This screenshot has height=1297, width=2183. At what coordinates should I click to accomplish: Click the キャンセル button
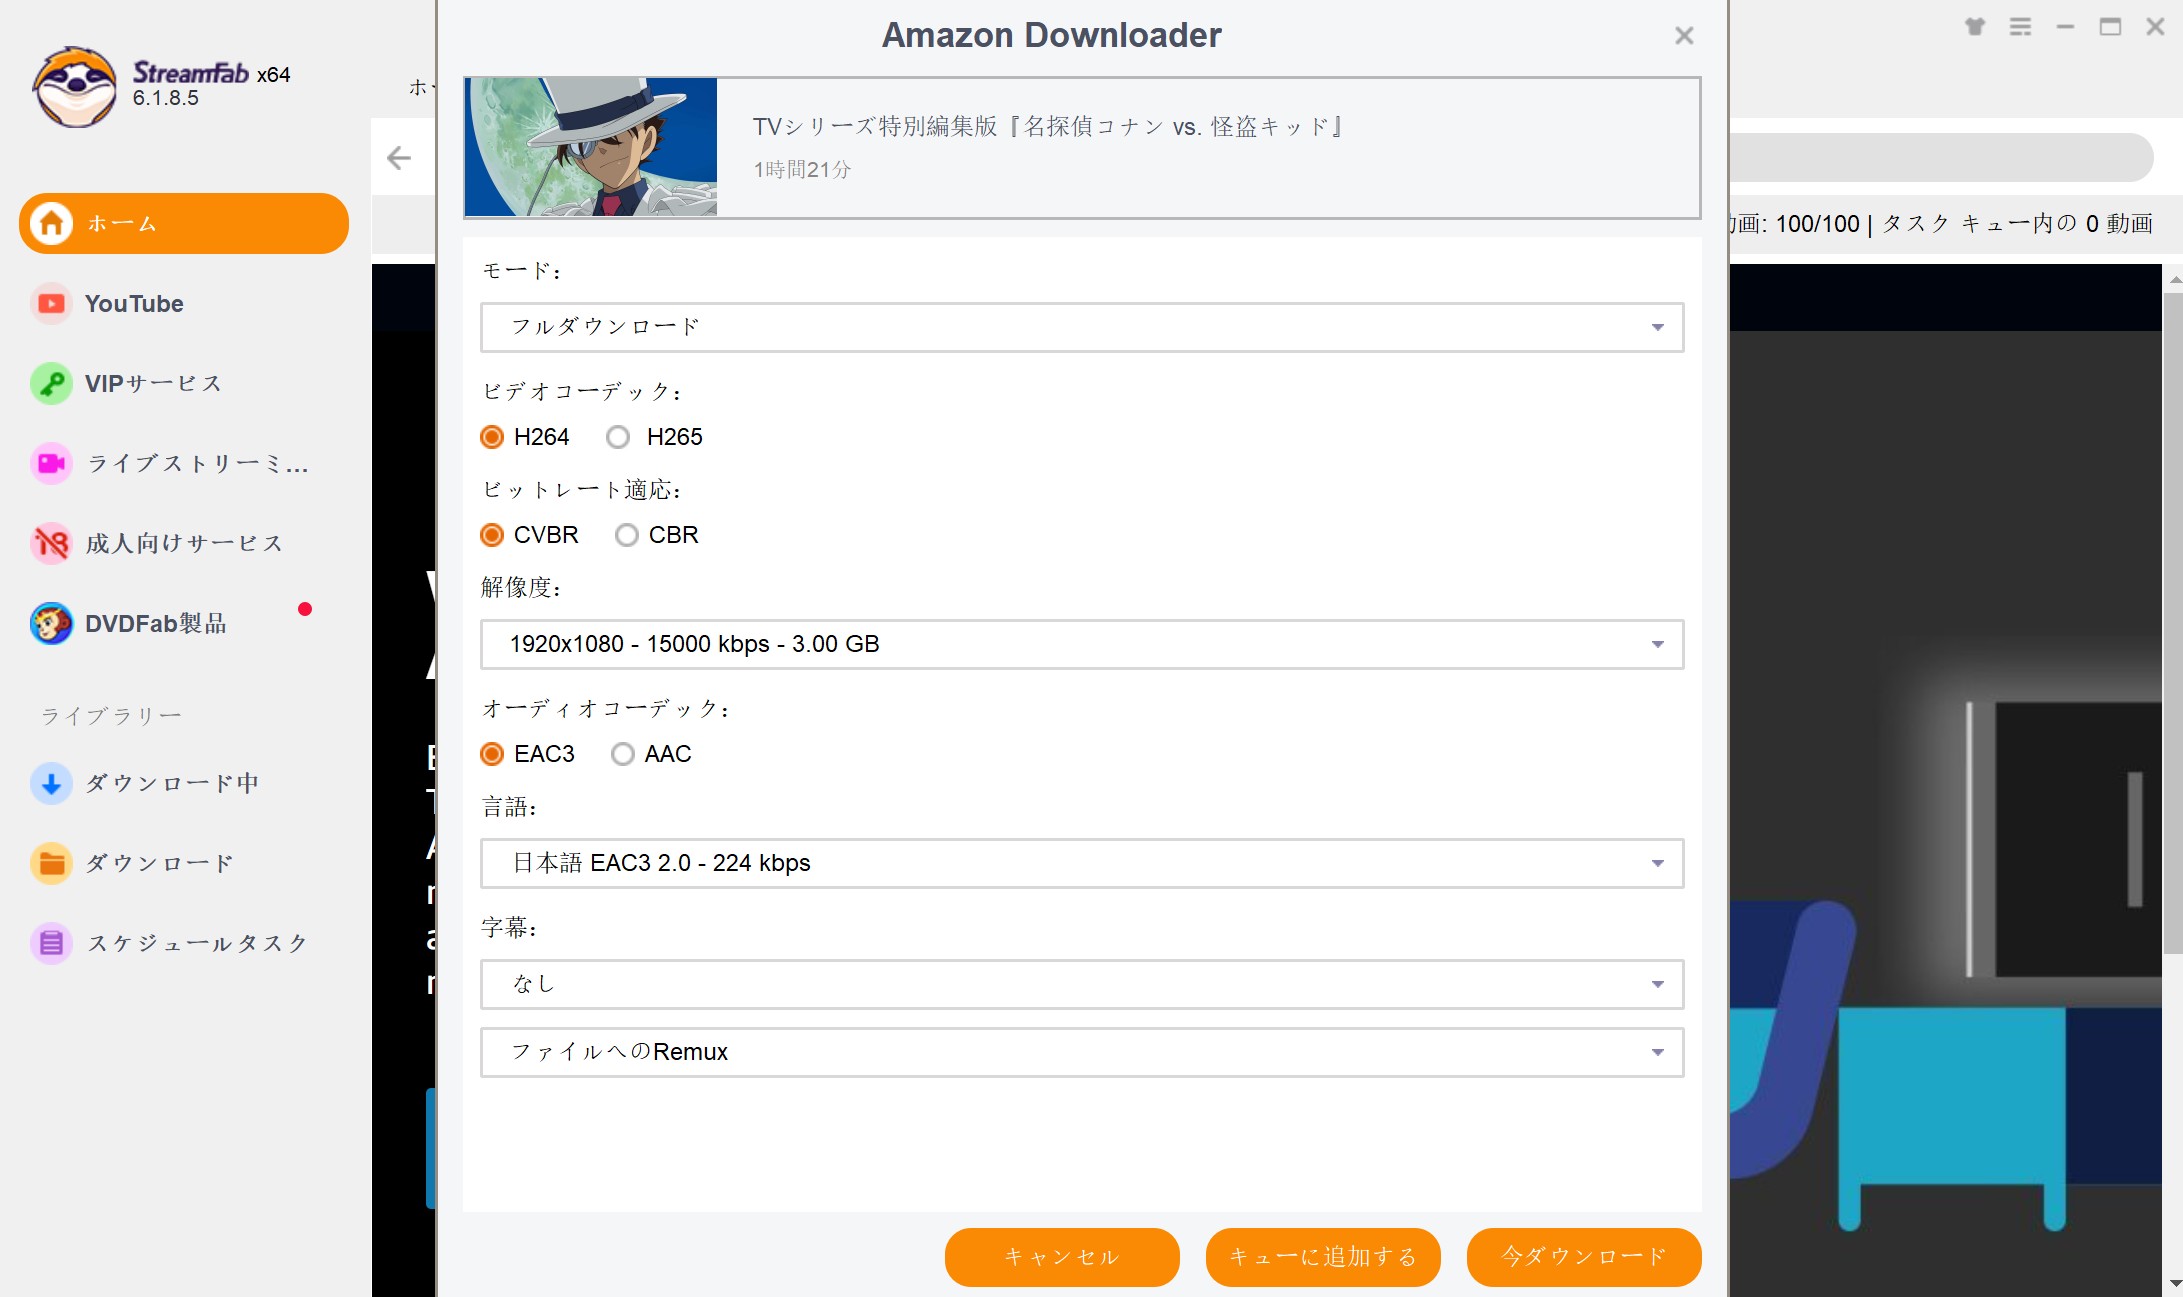(x=1062, y=1257)
